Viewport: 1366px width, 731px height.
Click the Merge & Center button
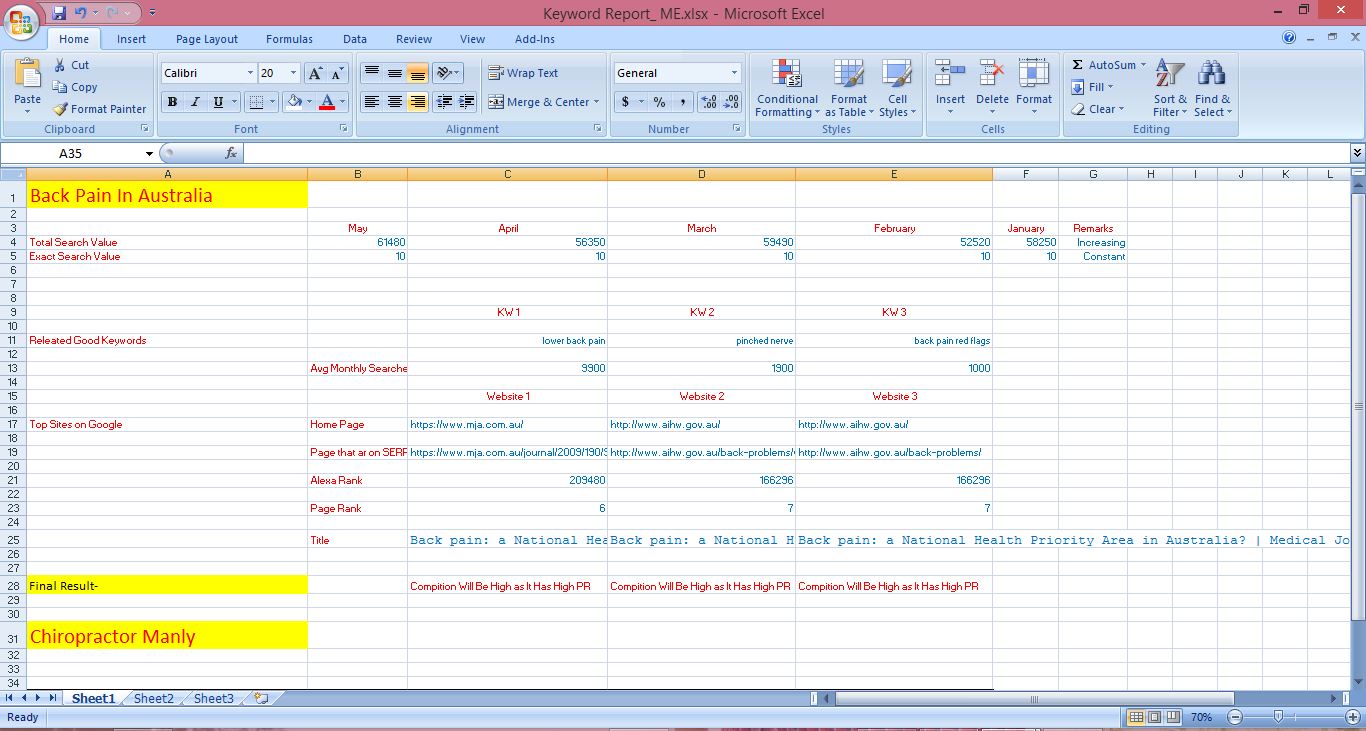click(539, 102)
